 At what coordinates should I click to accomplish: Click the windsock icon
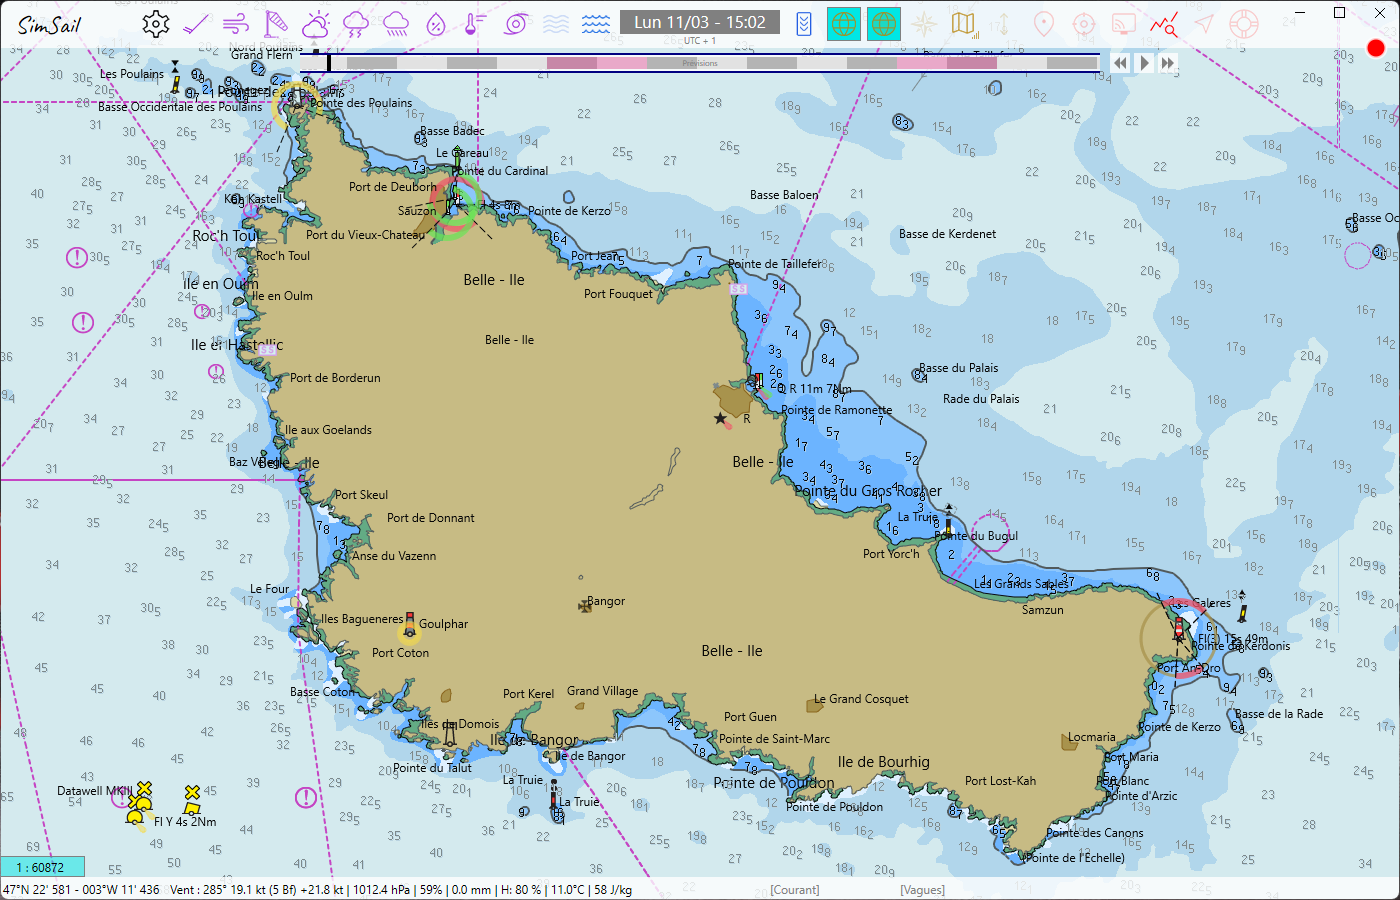pos(276,24)
